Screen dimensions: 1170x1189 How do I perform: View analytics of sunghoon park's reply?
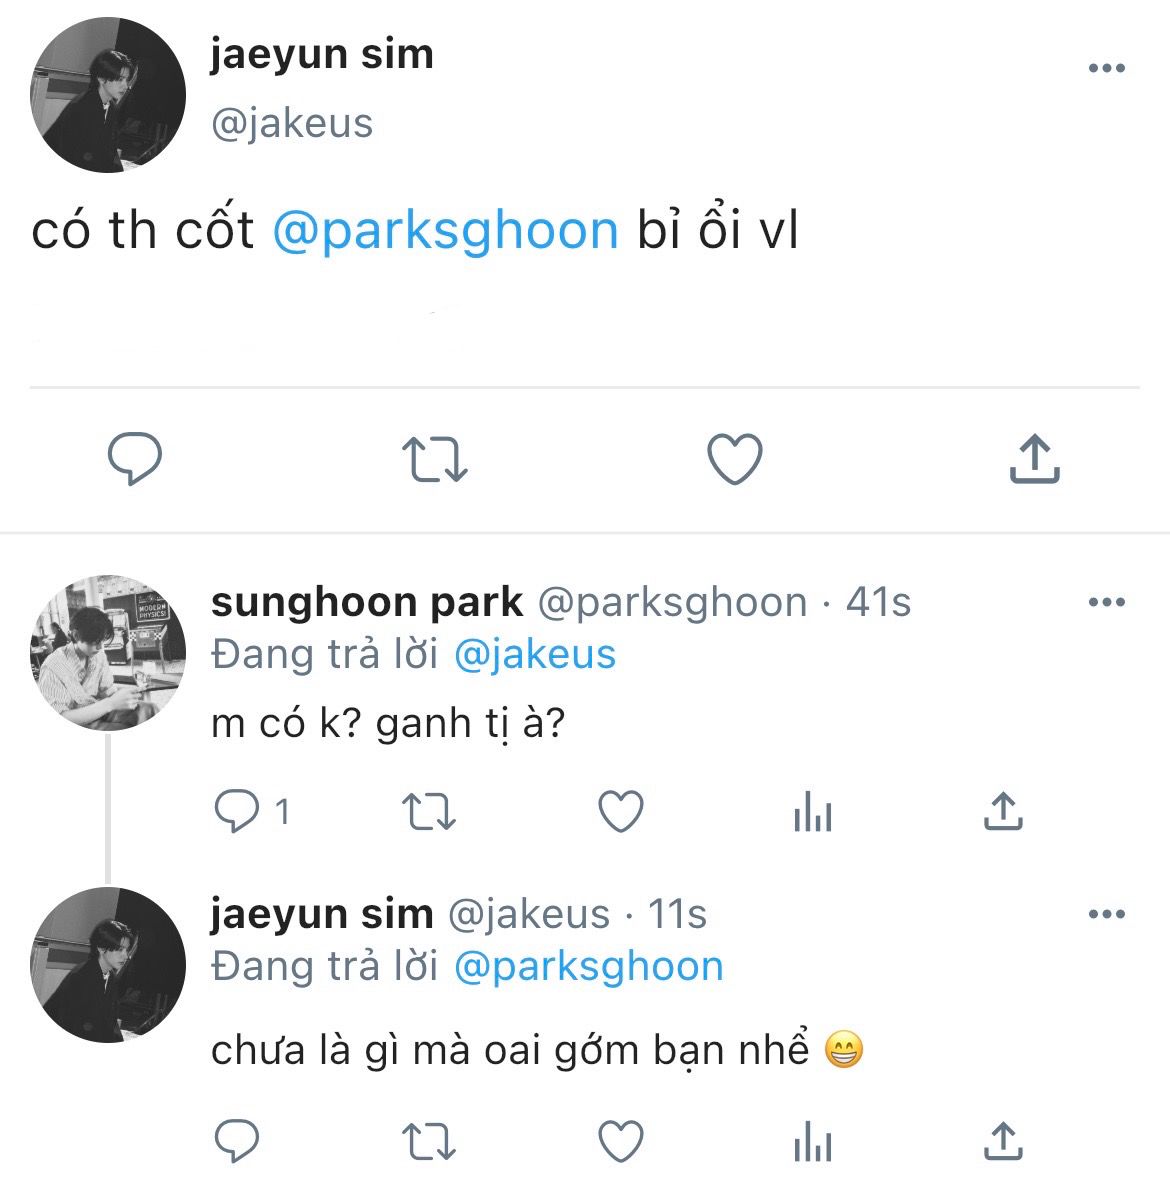813,811
